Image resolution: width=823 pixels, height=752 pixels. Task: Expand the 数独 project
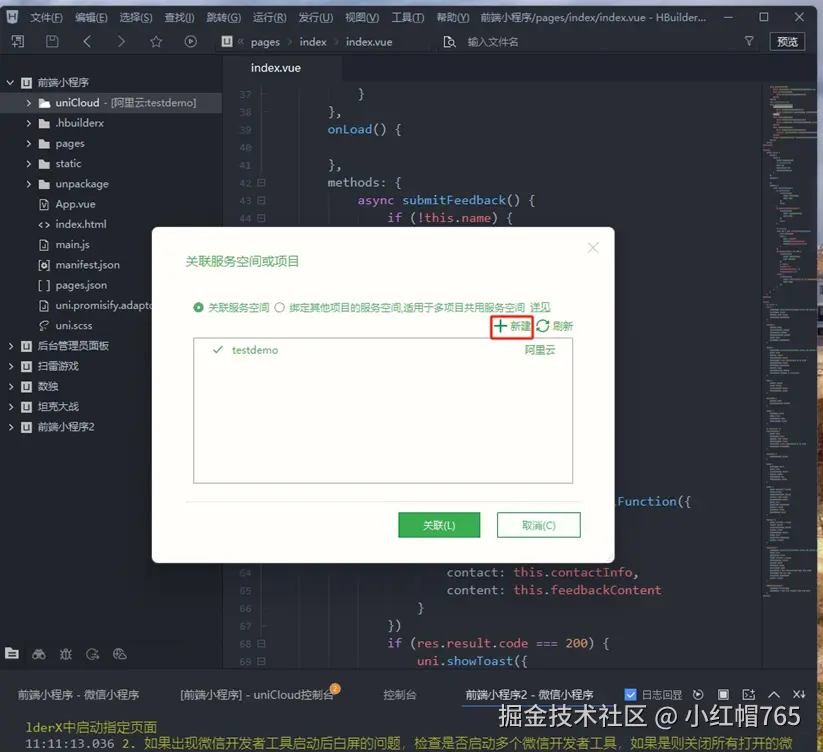coord(10,386)
